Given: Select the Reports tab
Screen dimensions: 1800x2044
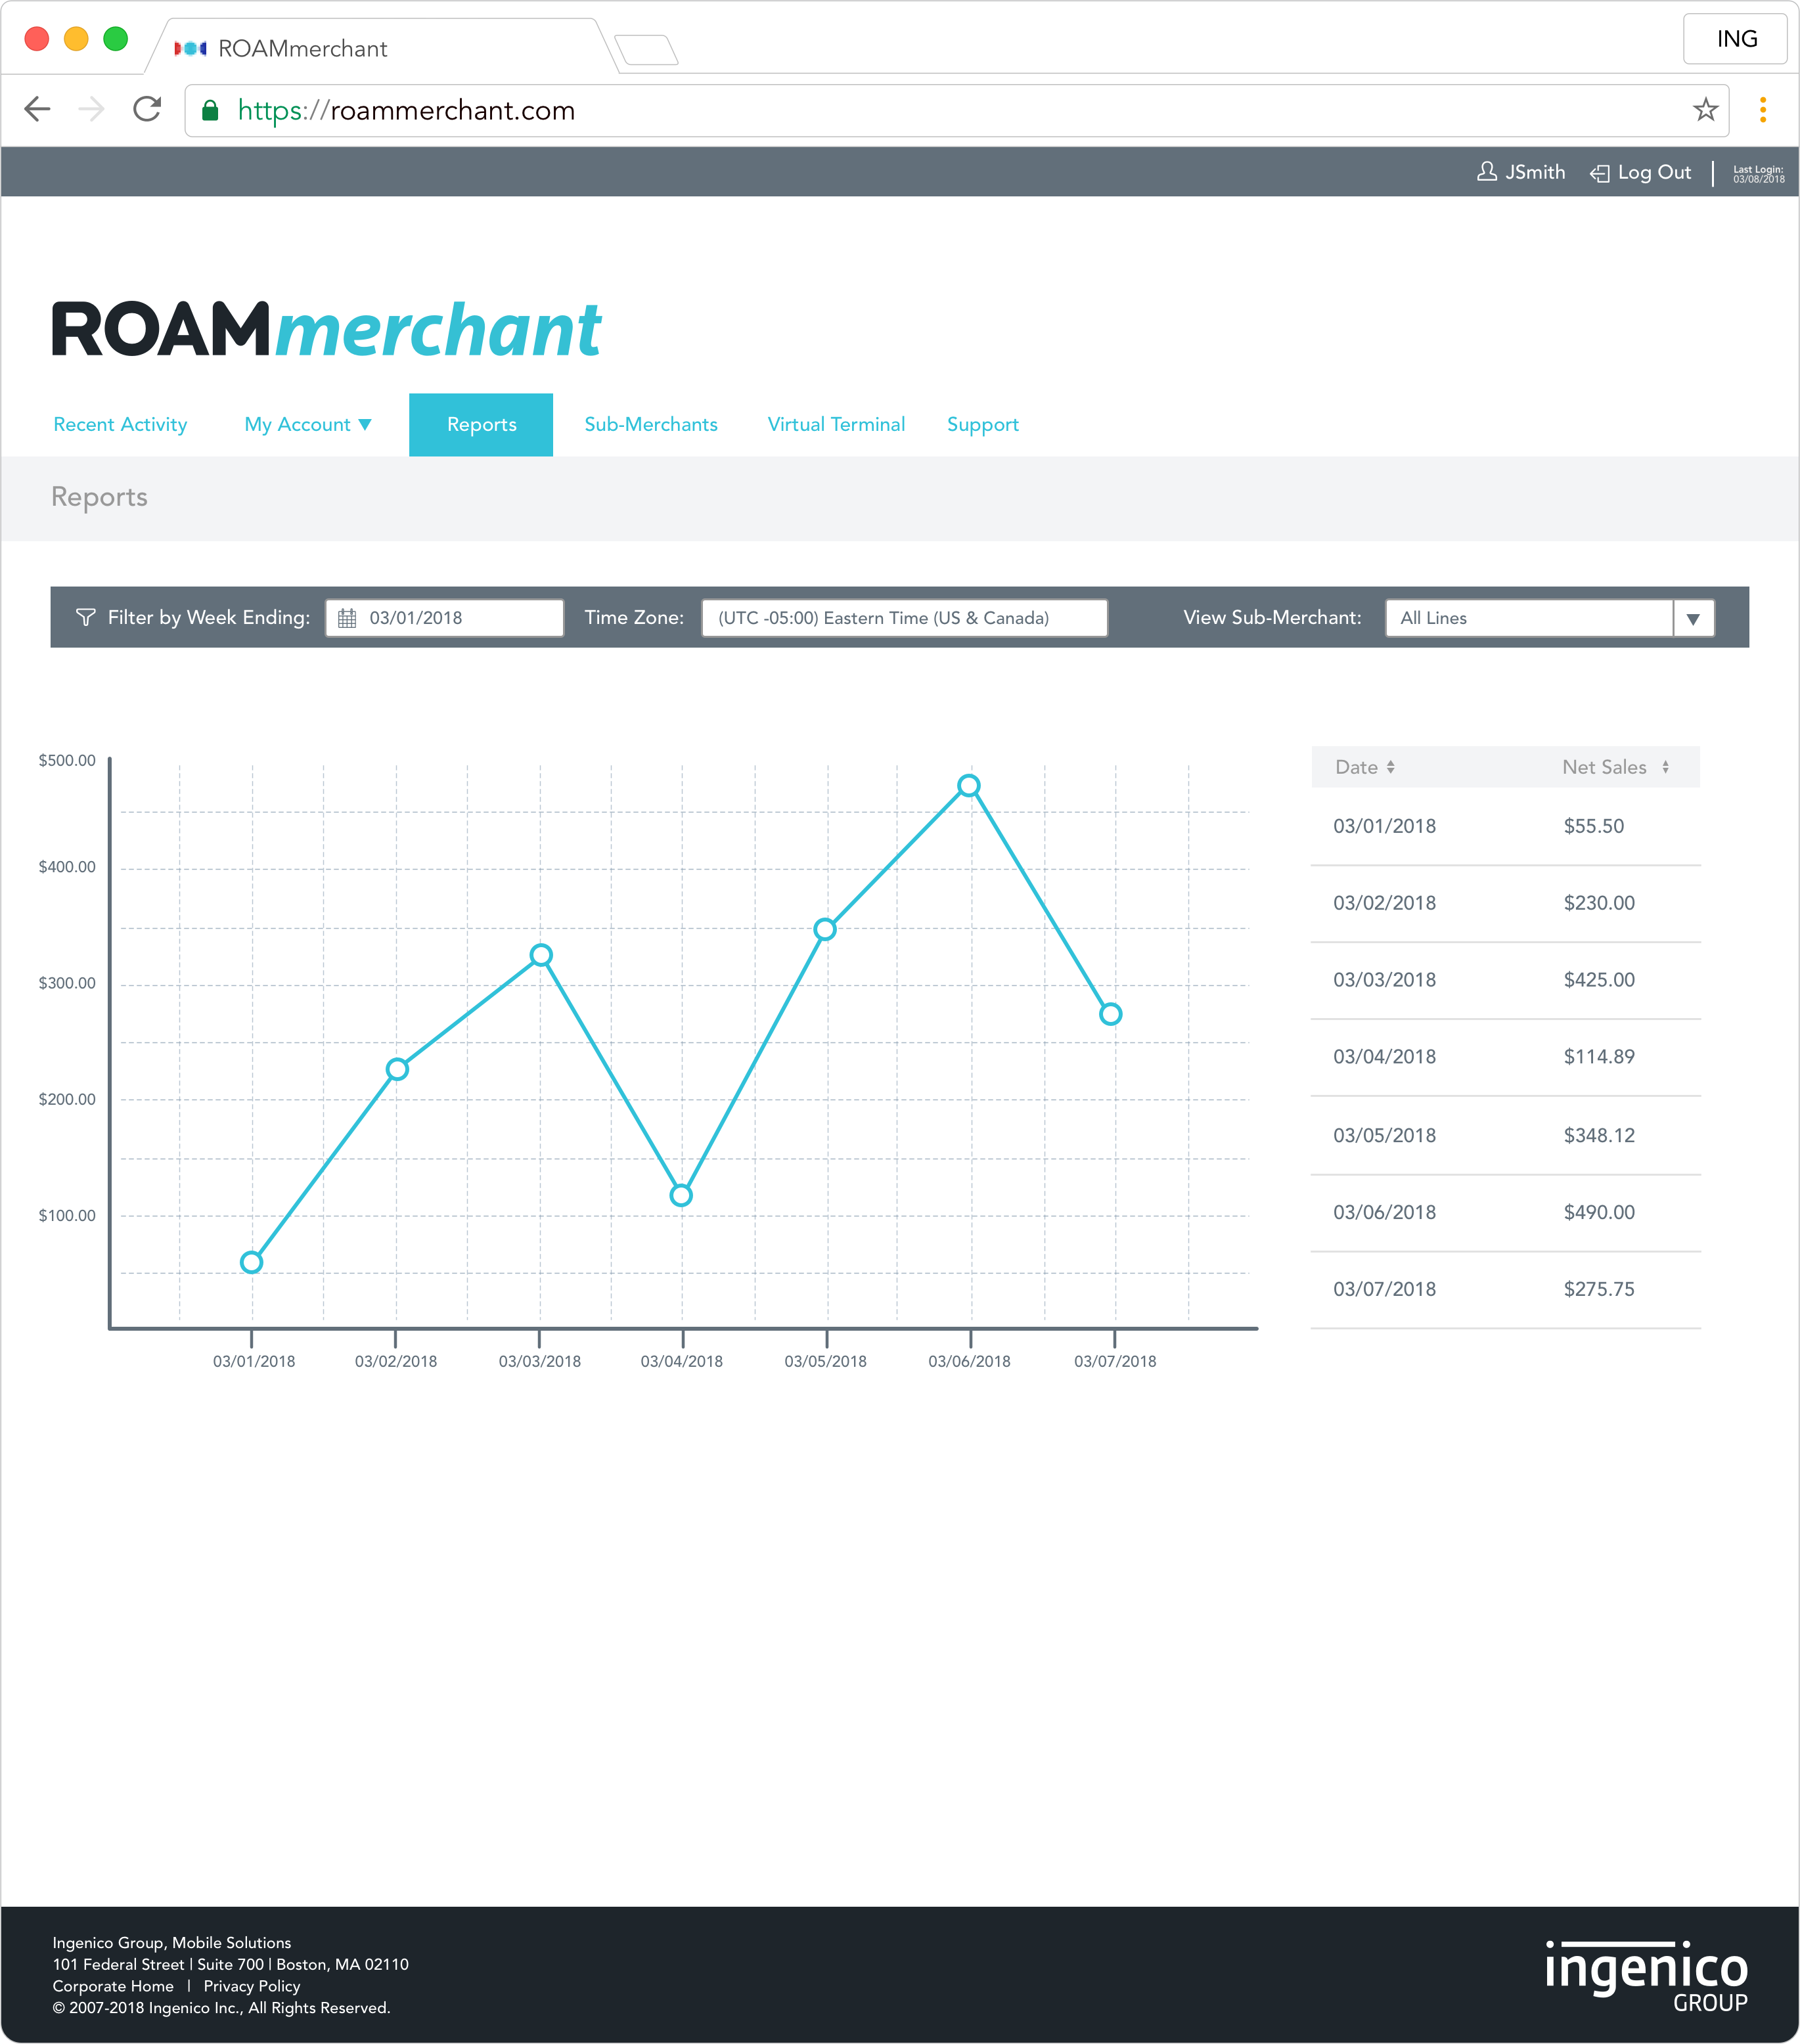Looking at the screenshot, I should tap(481, 425).
